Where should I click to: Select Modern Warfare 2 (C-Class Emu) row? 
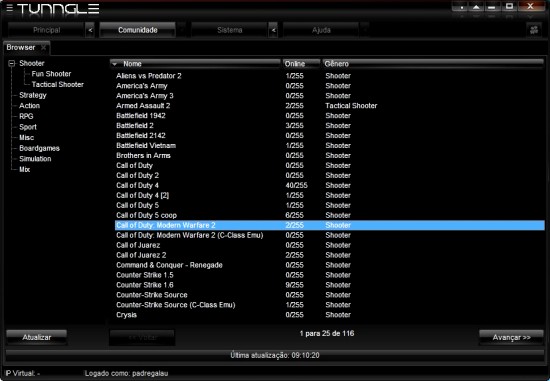[x=329, y=235]
